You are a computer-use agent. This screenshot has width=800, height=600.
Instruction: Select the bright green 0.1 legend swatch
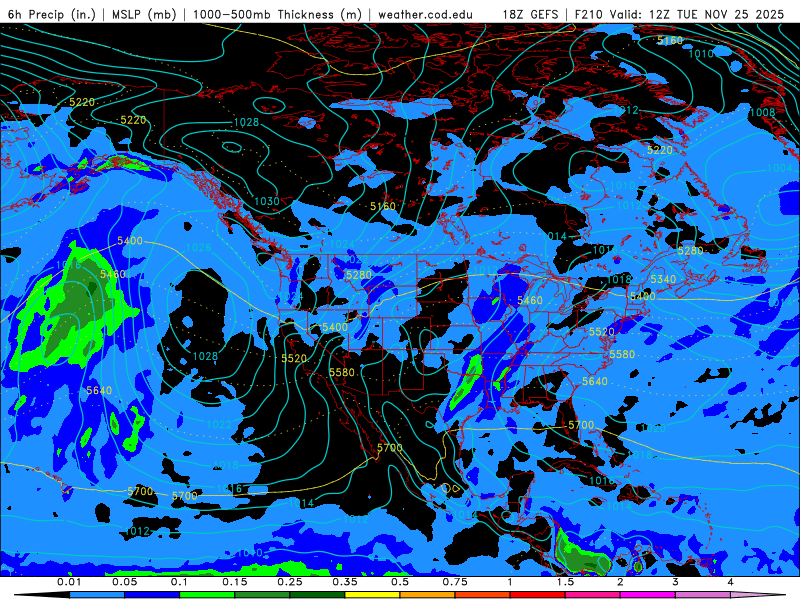tap(207, 595)
